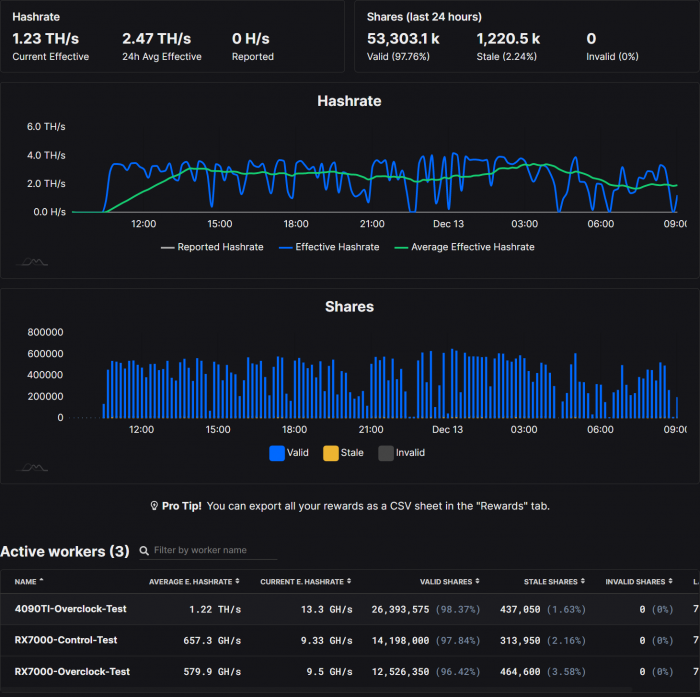Hide Stale shares via yellow legend swatch
The width and height of the screenshot is (700, 697).
[331, 453]
